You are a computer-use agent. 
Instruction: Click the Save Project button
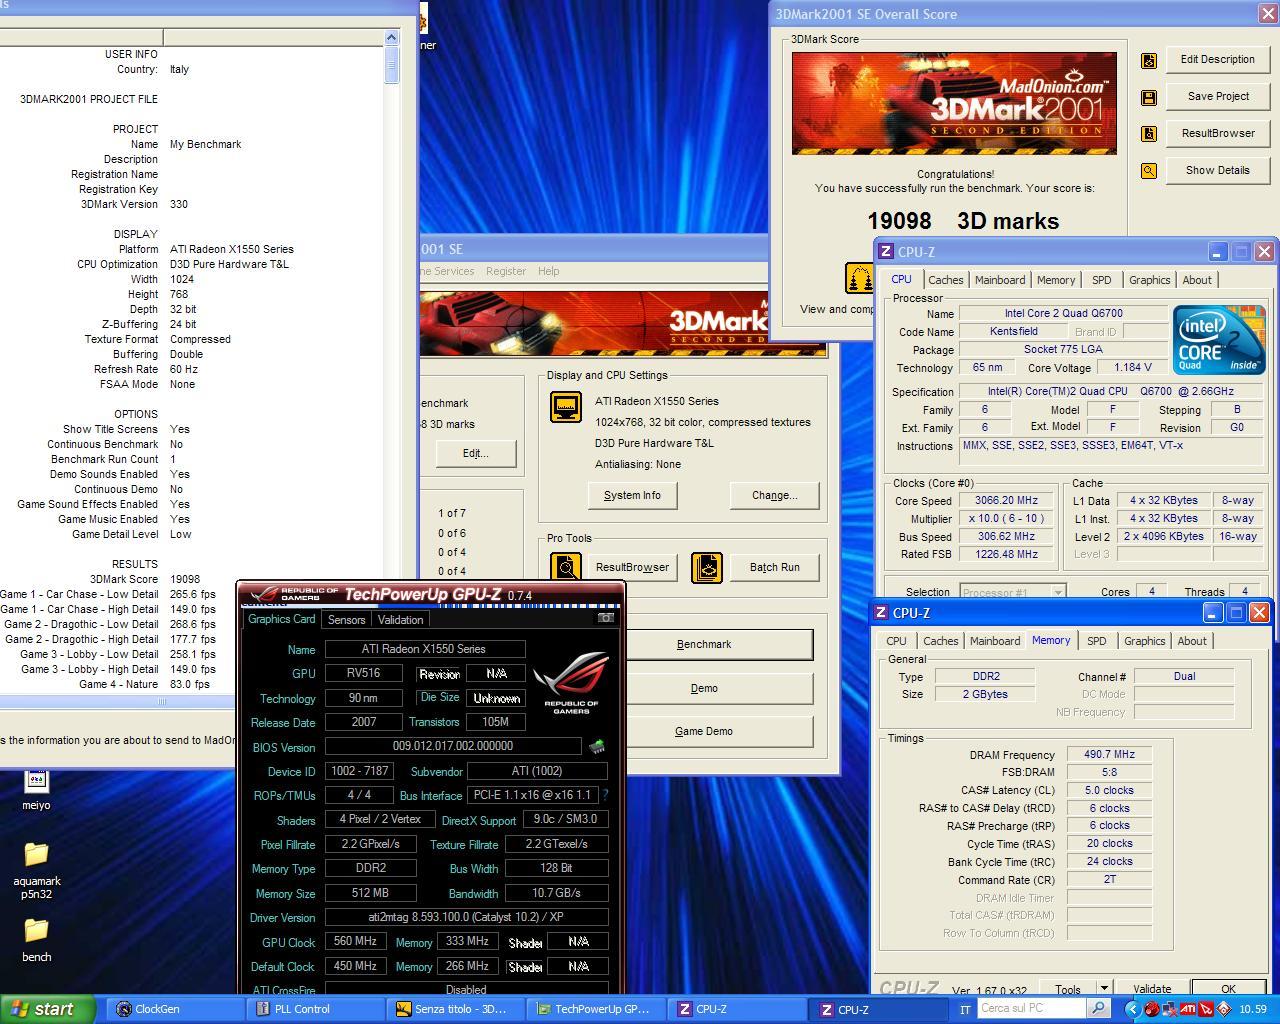point(1217,96)
